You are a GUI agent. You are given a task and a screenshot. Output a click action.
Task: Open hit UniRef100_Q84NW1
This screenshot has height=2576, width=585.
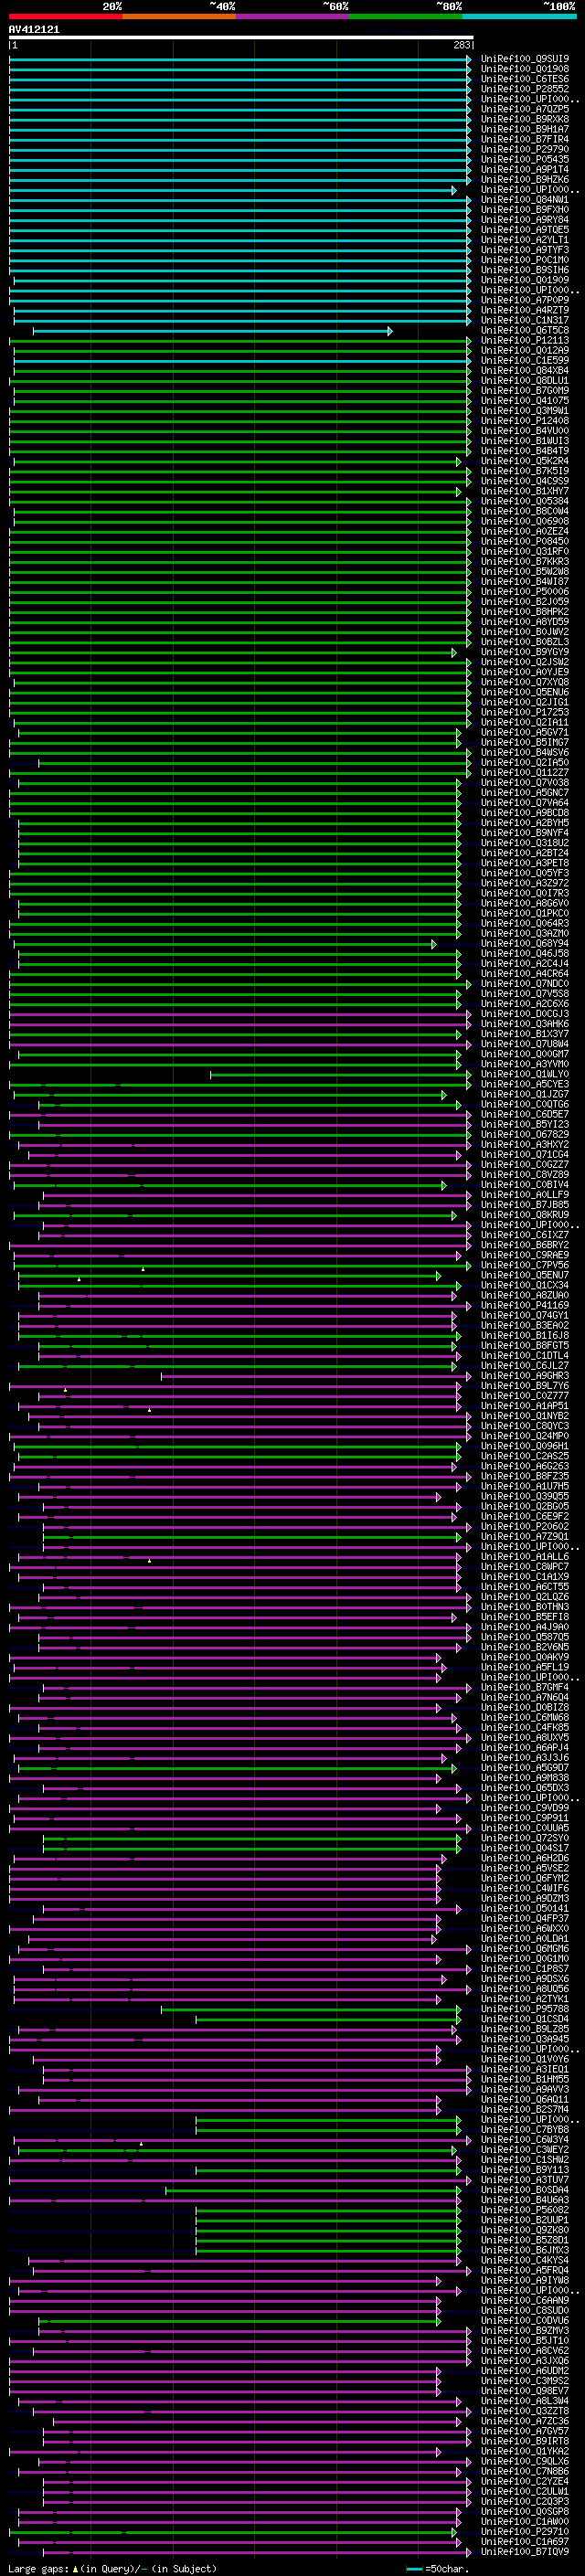click(525, 200)
